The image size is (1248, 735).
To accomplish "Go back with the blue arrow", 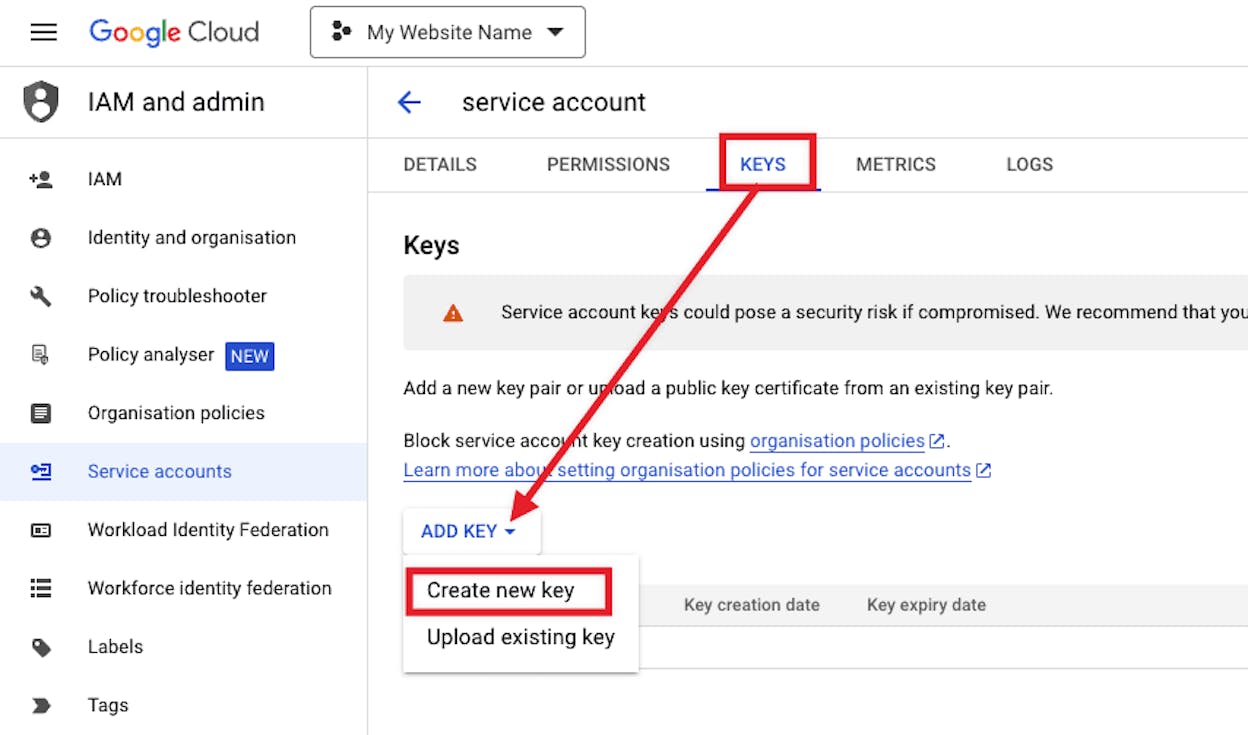I will [x=409, y=102].
